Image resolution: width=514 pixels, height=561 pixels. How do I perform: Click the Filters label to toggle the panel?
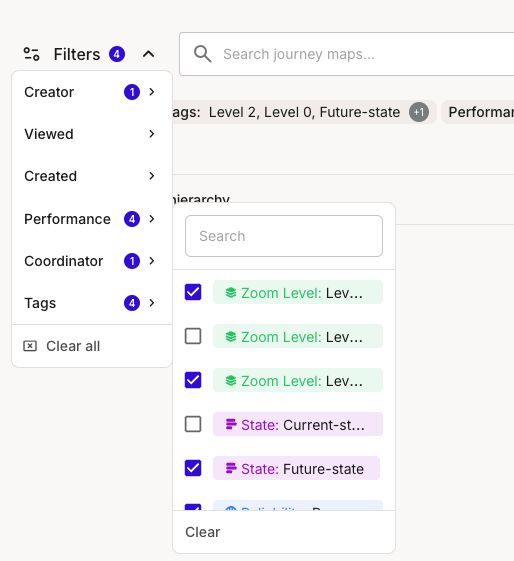(77, 54)
